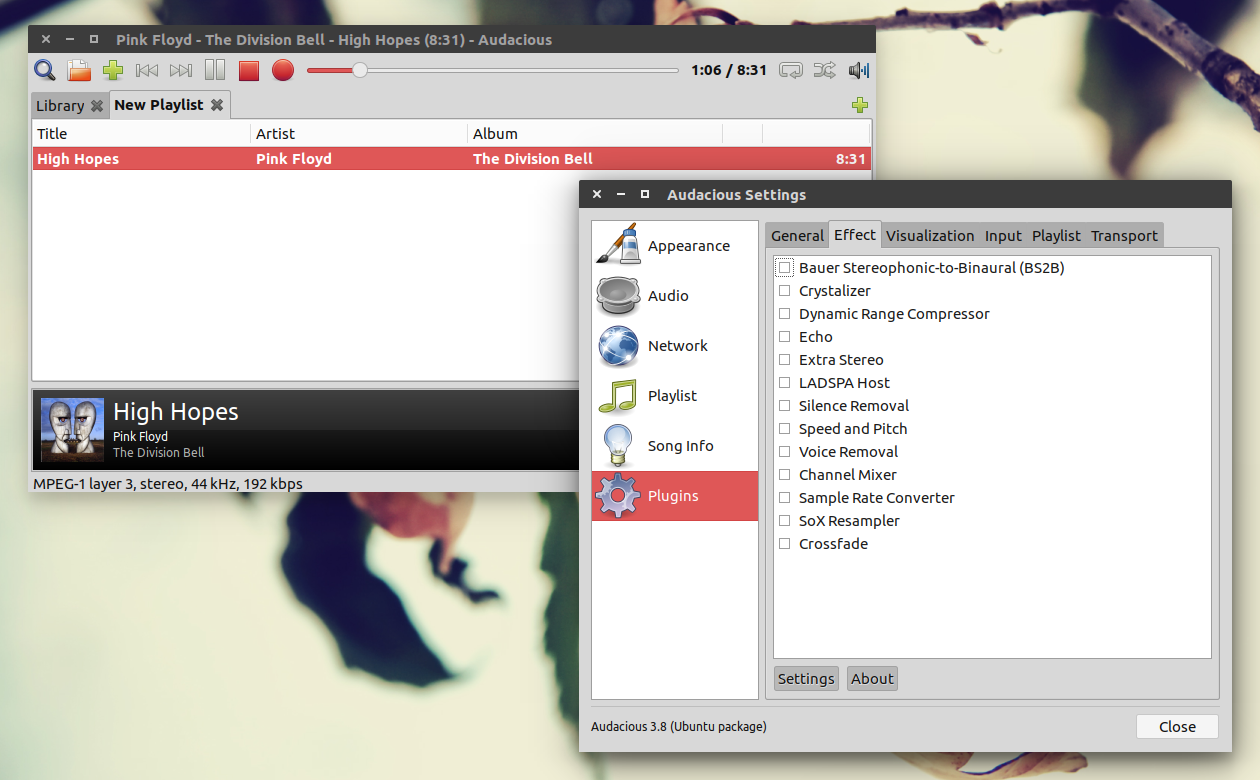Skip to the previous track
Screen dimensions: 1260x780
[x=147, y=70]
